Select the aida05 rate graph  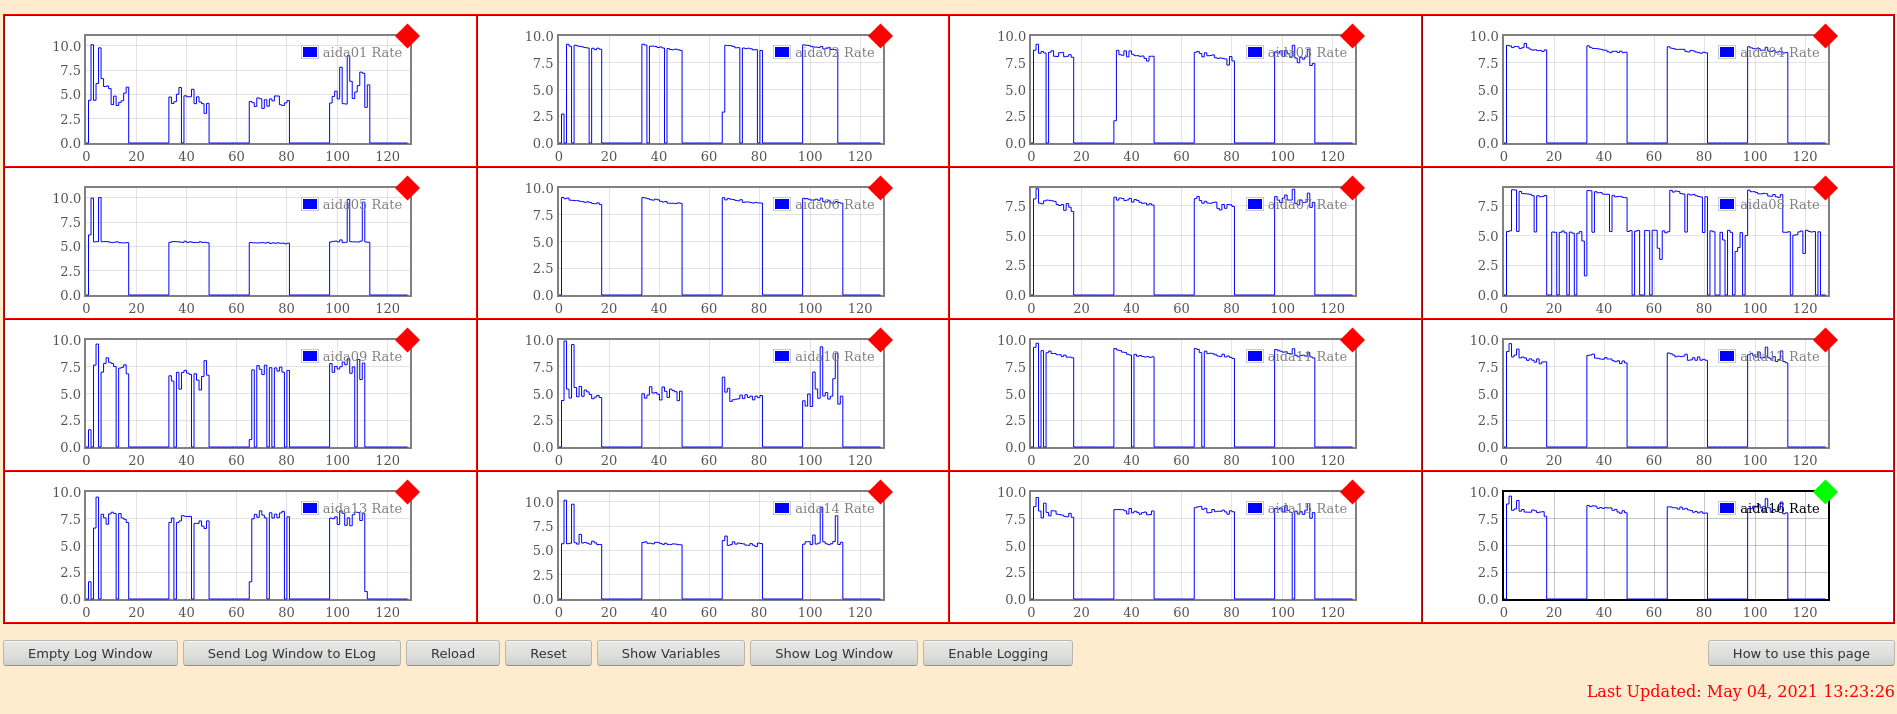click(248, 242)
